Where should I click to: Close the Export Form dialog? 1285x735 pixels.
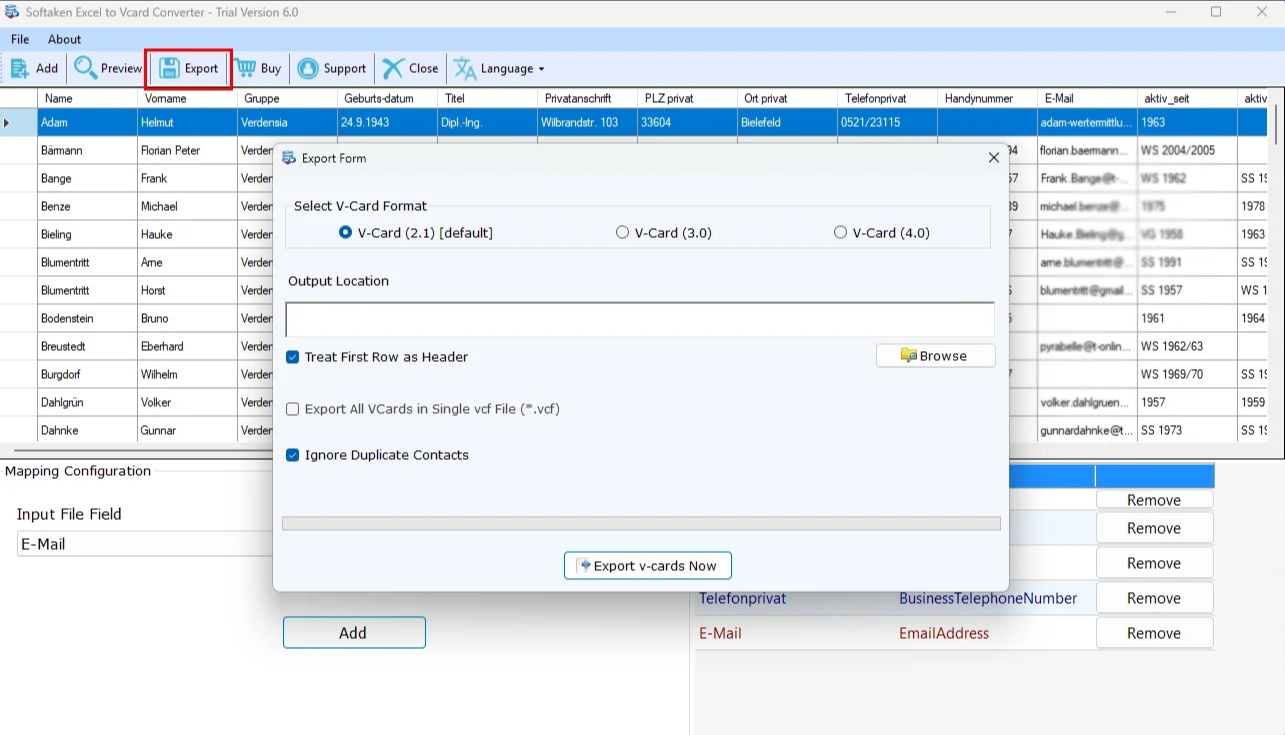(993, 158)
